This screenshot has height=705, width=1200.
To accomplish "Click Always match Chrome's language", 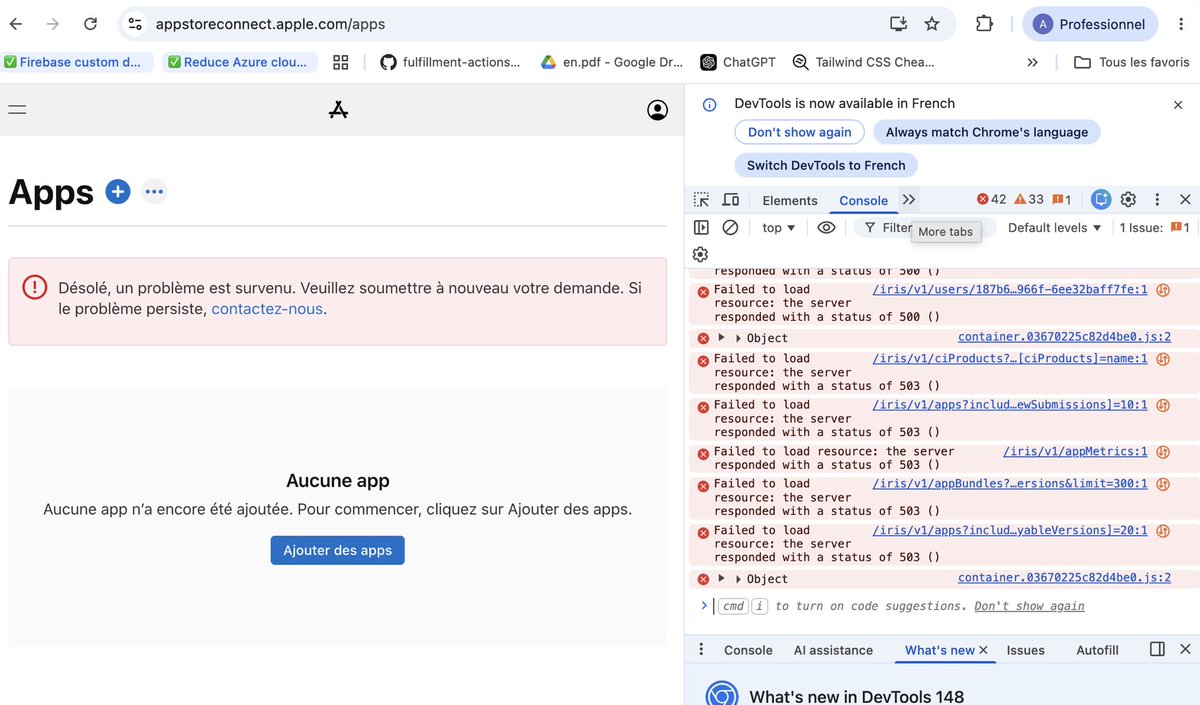I will [987, 132].
